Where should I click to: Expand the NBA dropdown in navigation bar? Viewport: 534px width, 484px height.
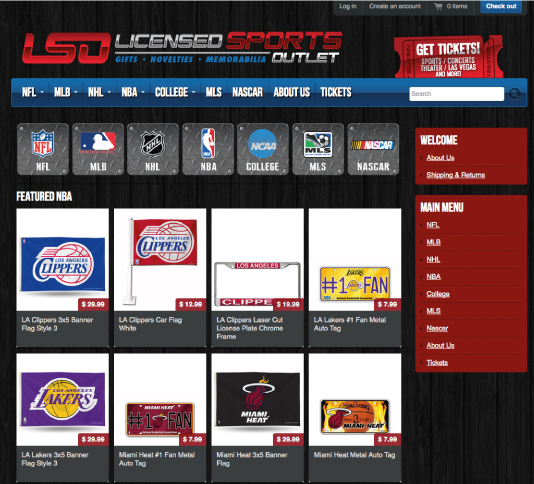pyautogui.click(x=133, y=92)
